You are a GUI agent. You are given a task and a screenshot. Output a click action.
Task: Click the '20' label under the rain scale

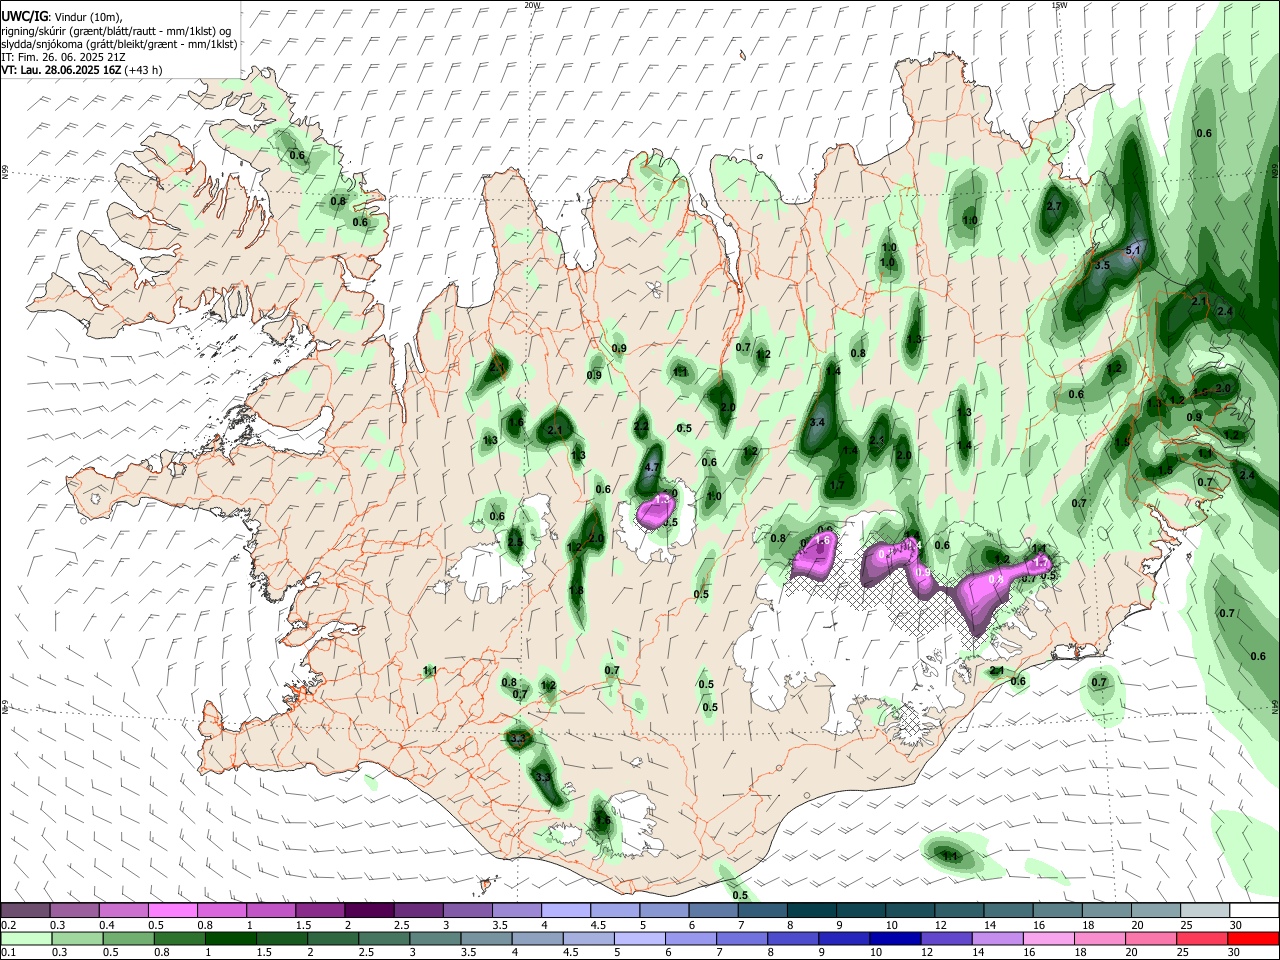pos(1132,952)
